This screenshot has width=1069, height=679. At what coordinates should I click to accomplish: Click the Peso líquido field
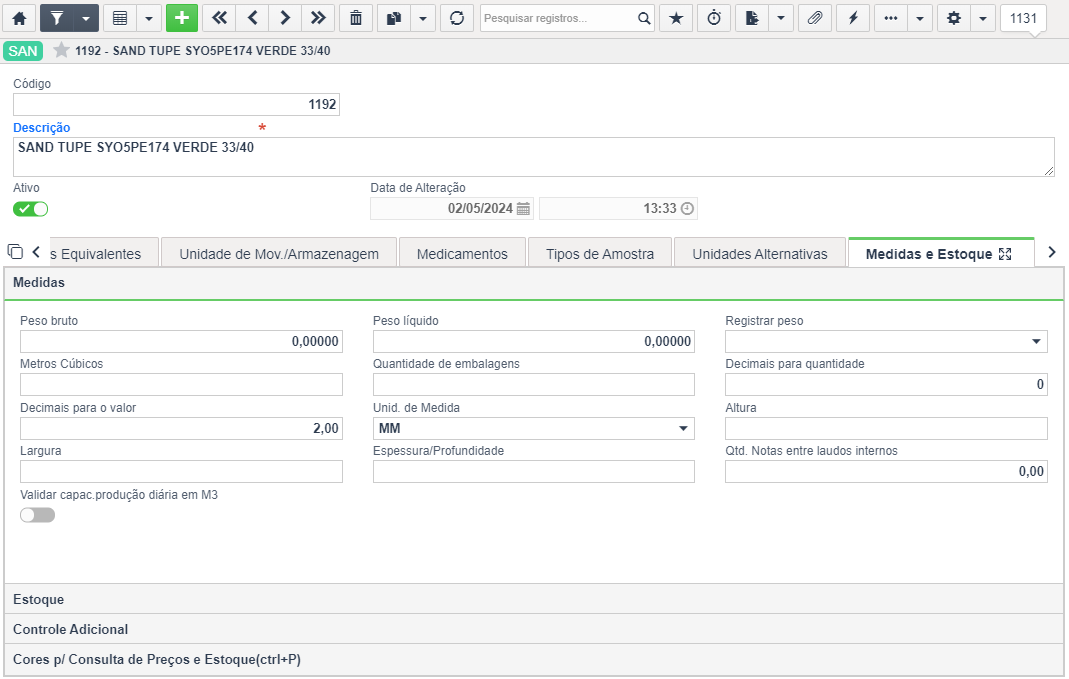(534, 342)
